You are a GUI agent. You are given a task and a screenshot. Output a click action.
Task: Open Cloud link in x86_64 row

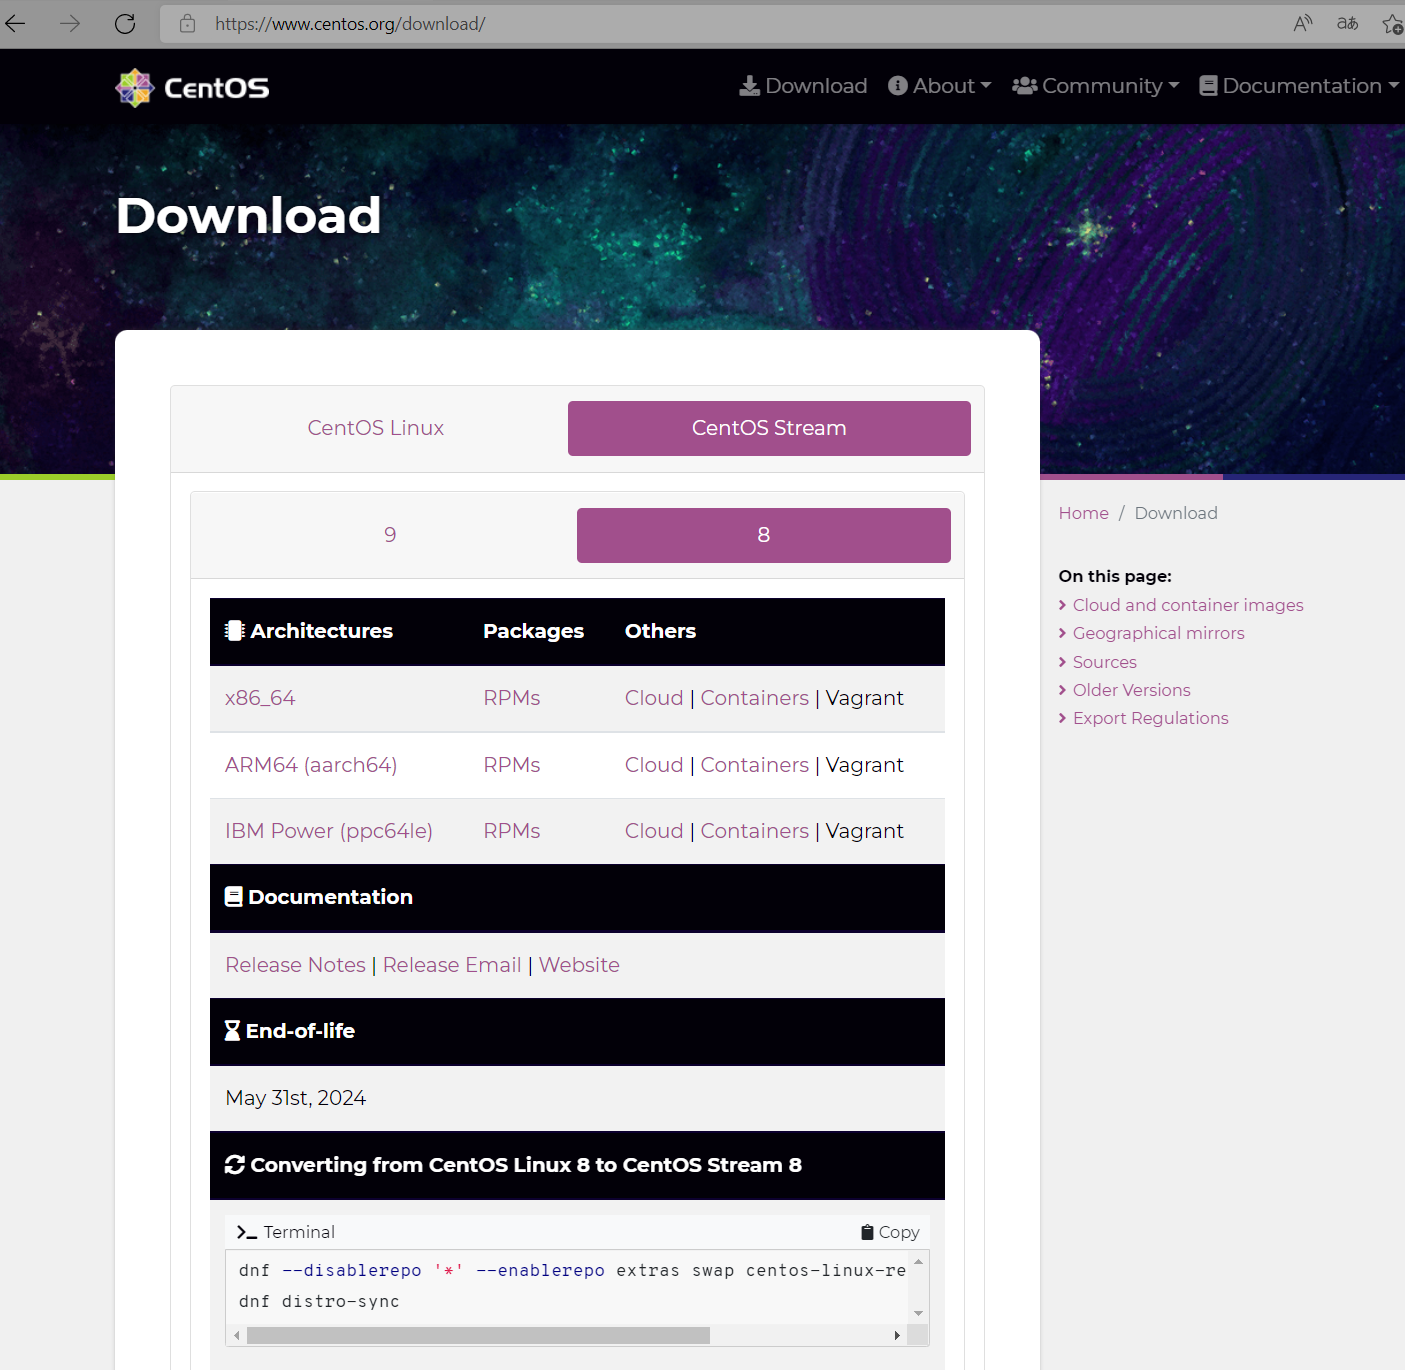(654, 698)
